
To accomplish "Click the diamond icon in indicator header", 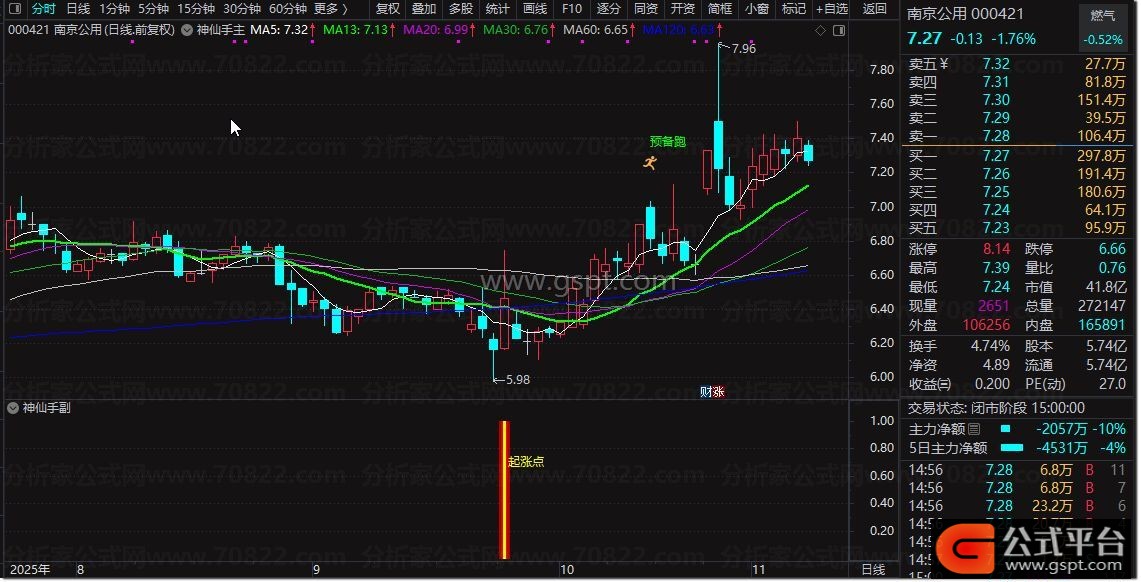I will coord(821,30).
